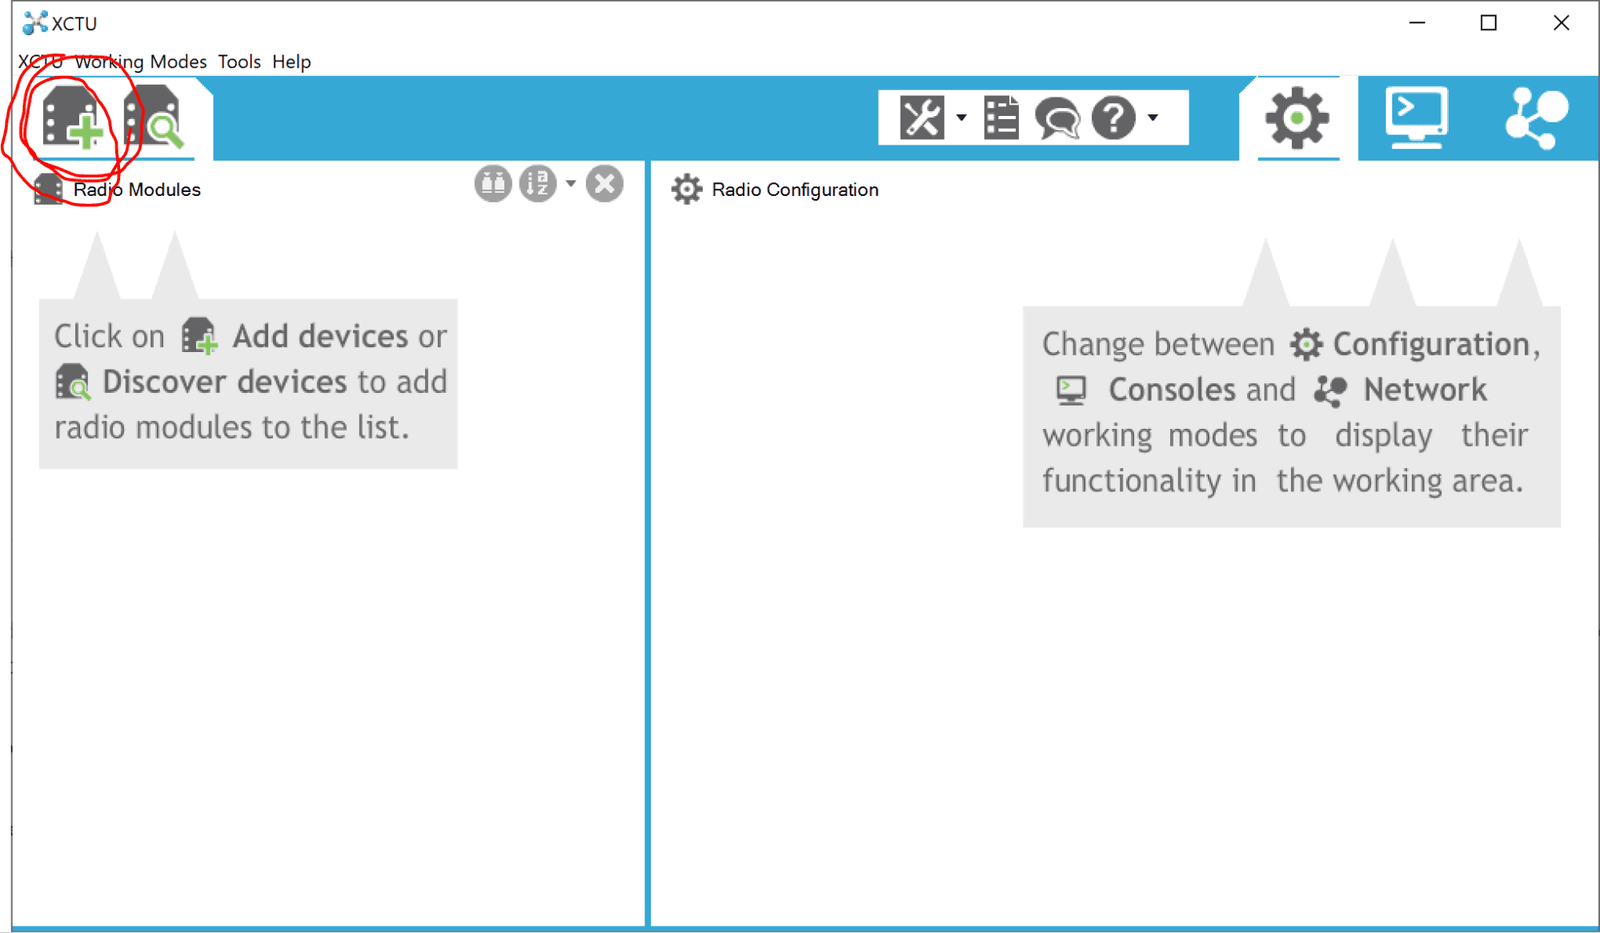Image resolution: width=1600 pixels, height=933 pixels.
Task: Expand the Tools icon dropdown arrow
Action: click(961, 118)
